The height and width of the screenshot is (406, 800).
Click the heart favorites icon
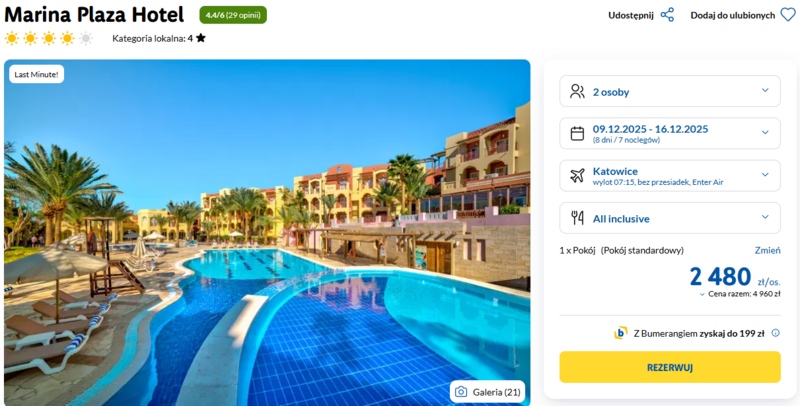pos(788,15)
